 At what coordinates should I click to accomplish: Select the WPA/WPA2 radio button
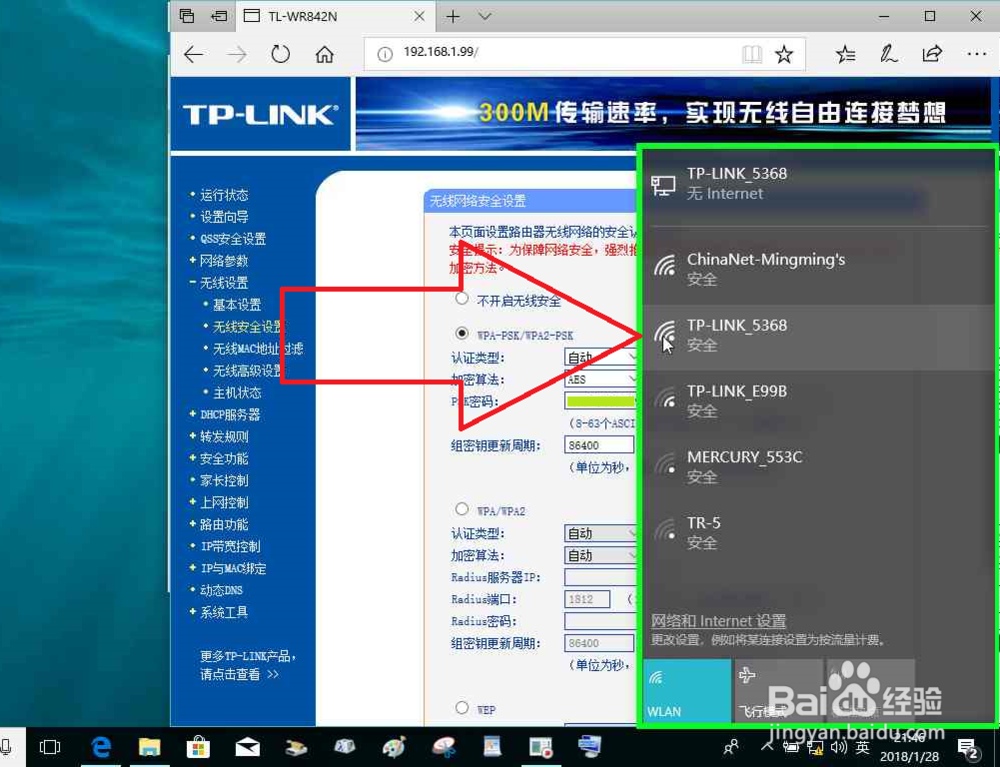coord(462,509)
